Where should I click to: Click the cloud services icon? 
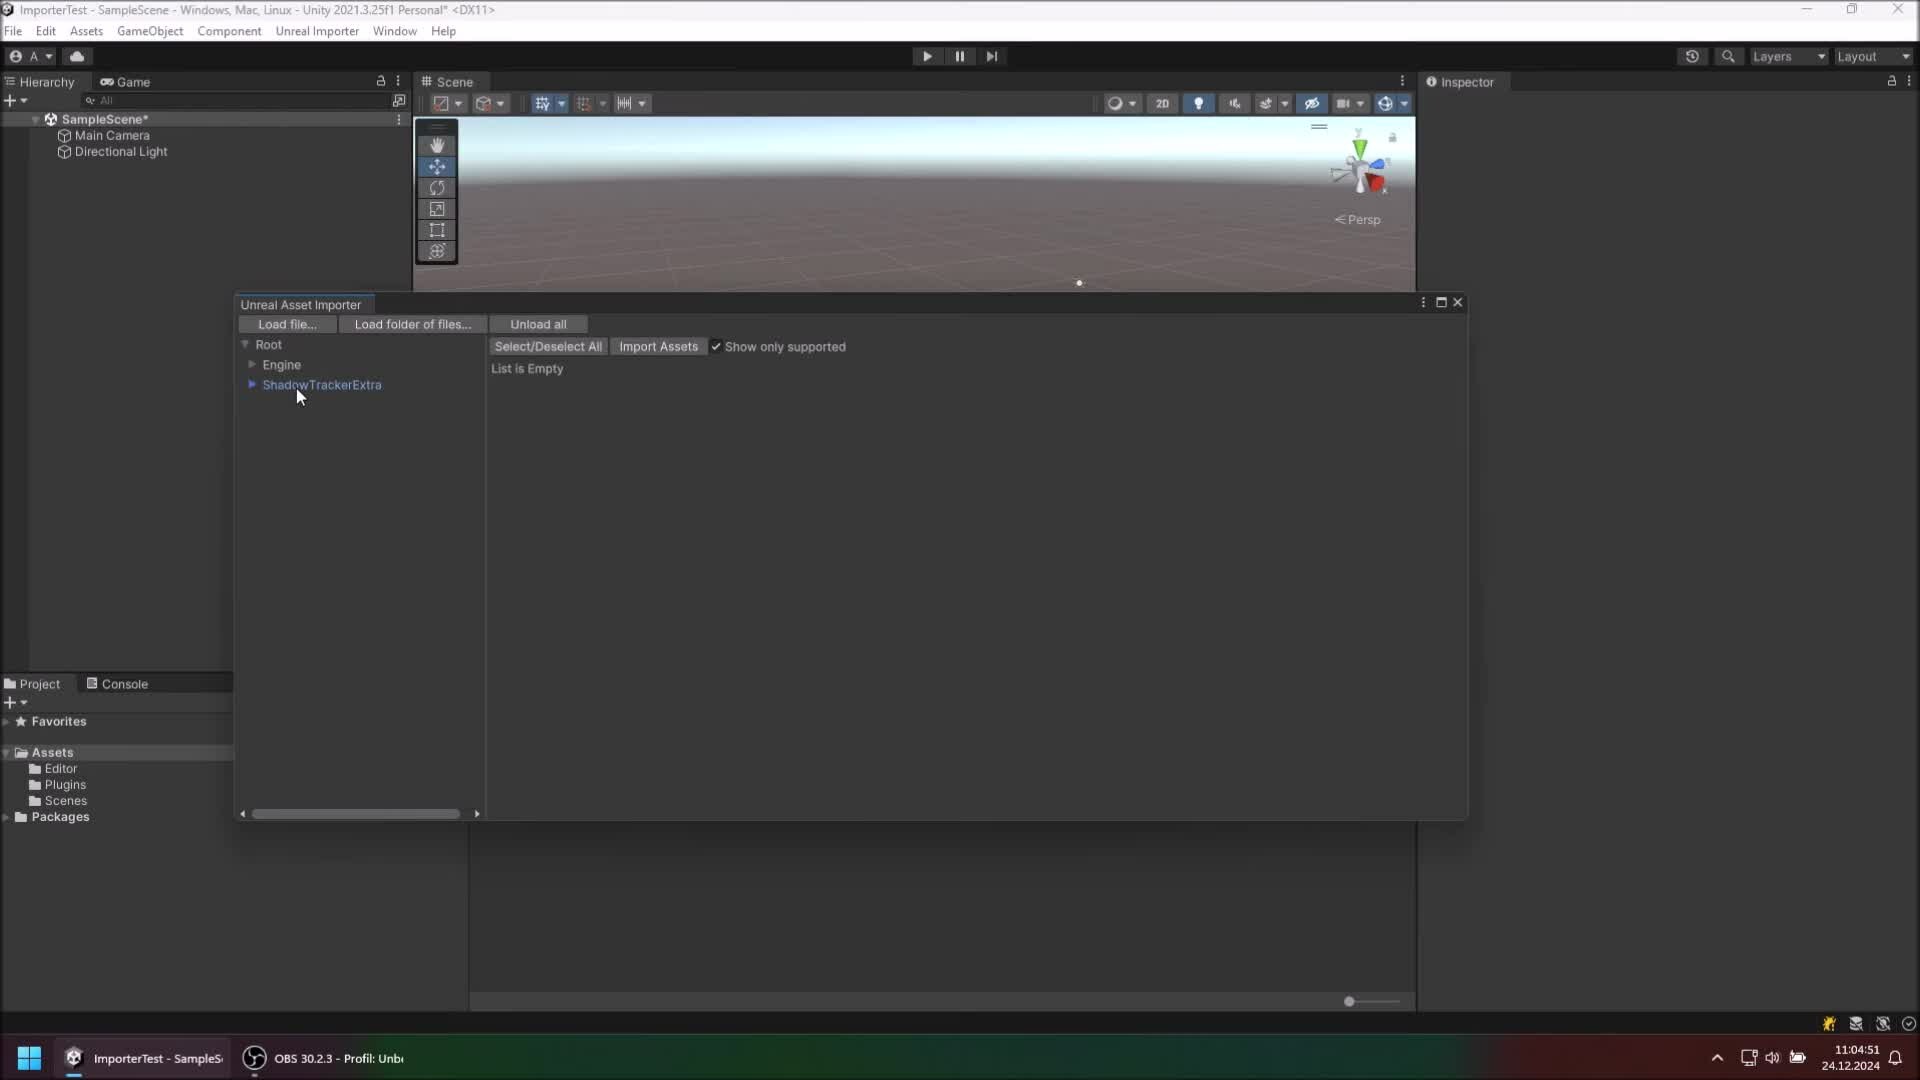[77, 56]
